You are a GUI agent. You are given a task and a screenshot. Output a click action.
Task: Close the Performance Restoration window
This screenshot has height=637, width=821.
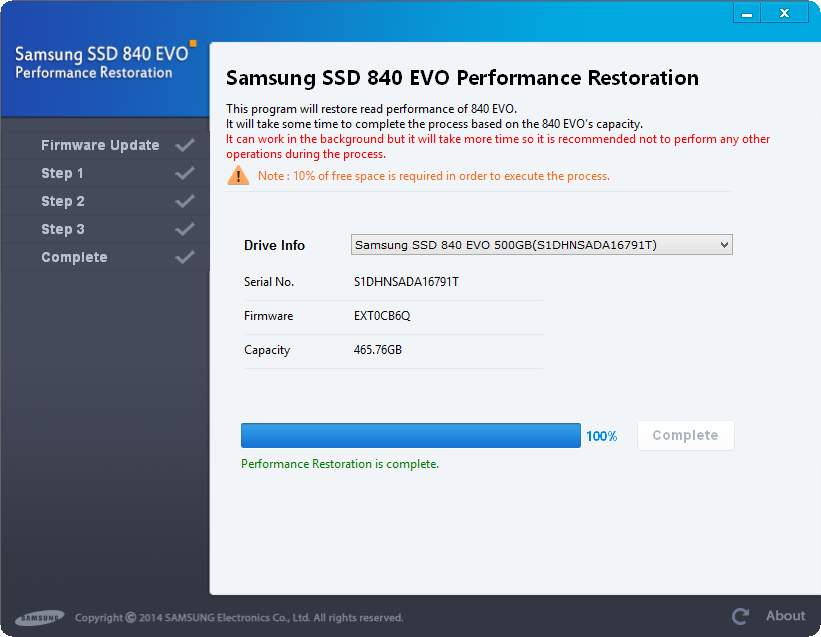[x=785, y=13]
